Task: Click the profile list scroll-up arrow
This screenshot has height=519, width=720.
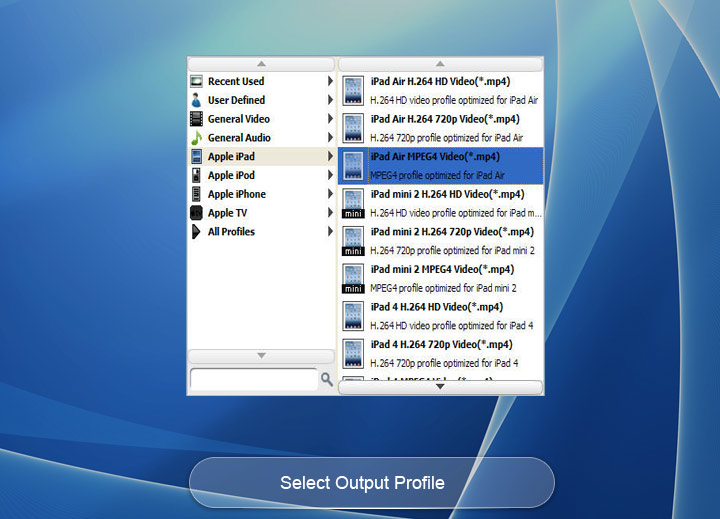Action: [440, 64]
